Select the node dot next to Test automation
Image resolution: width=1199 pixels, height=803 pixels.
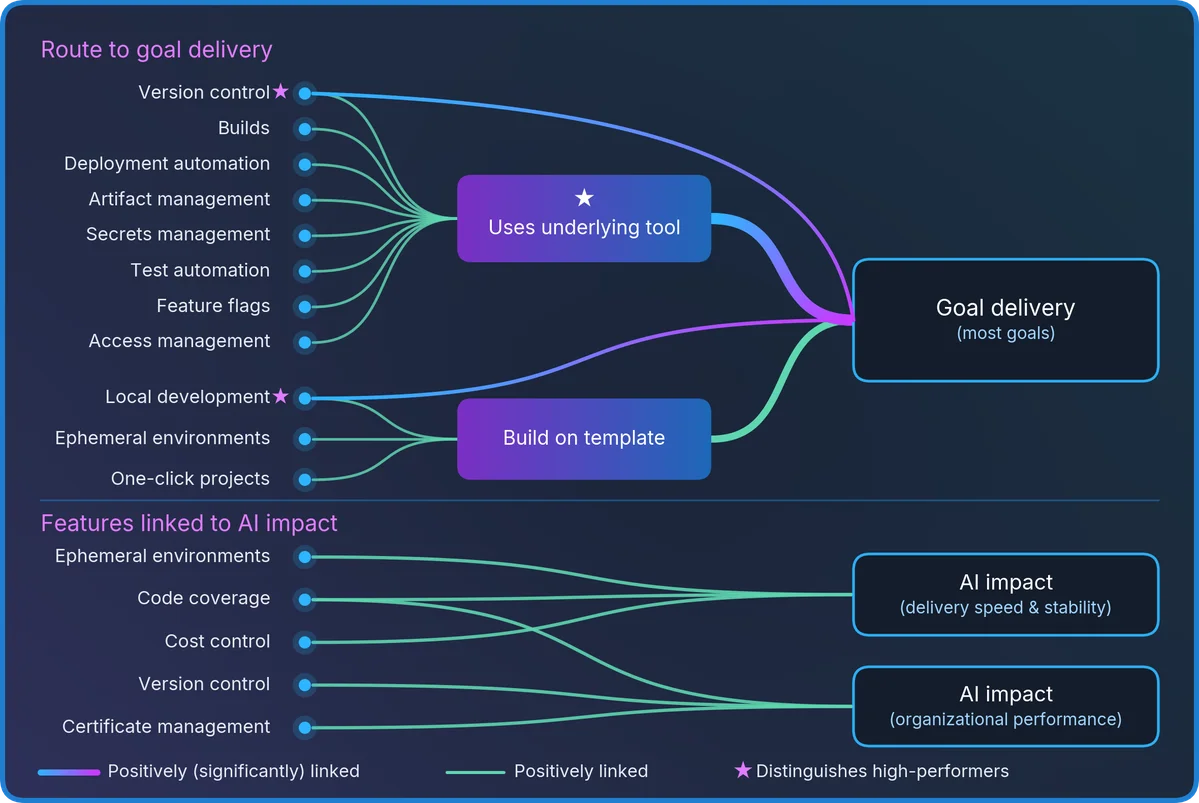click(x=304, y=271)
